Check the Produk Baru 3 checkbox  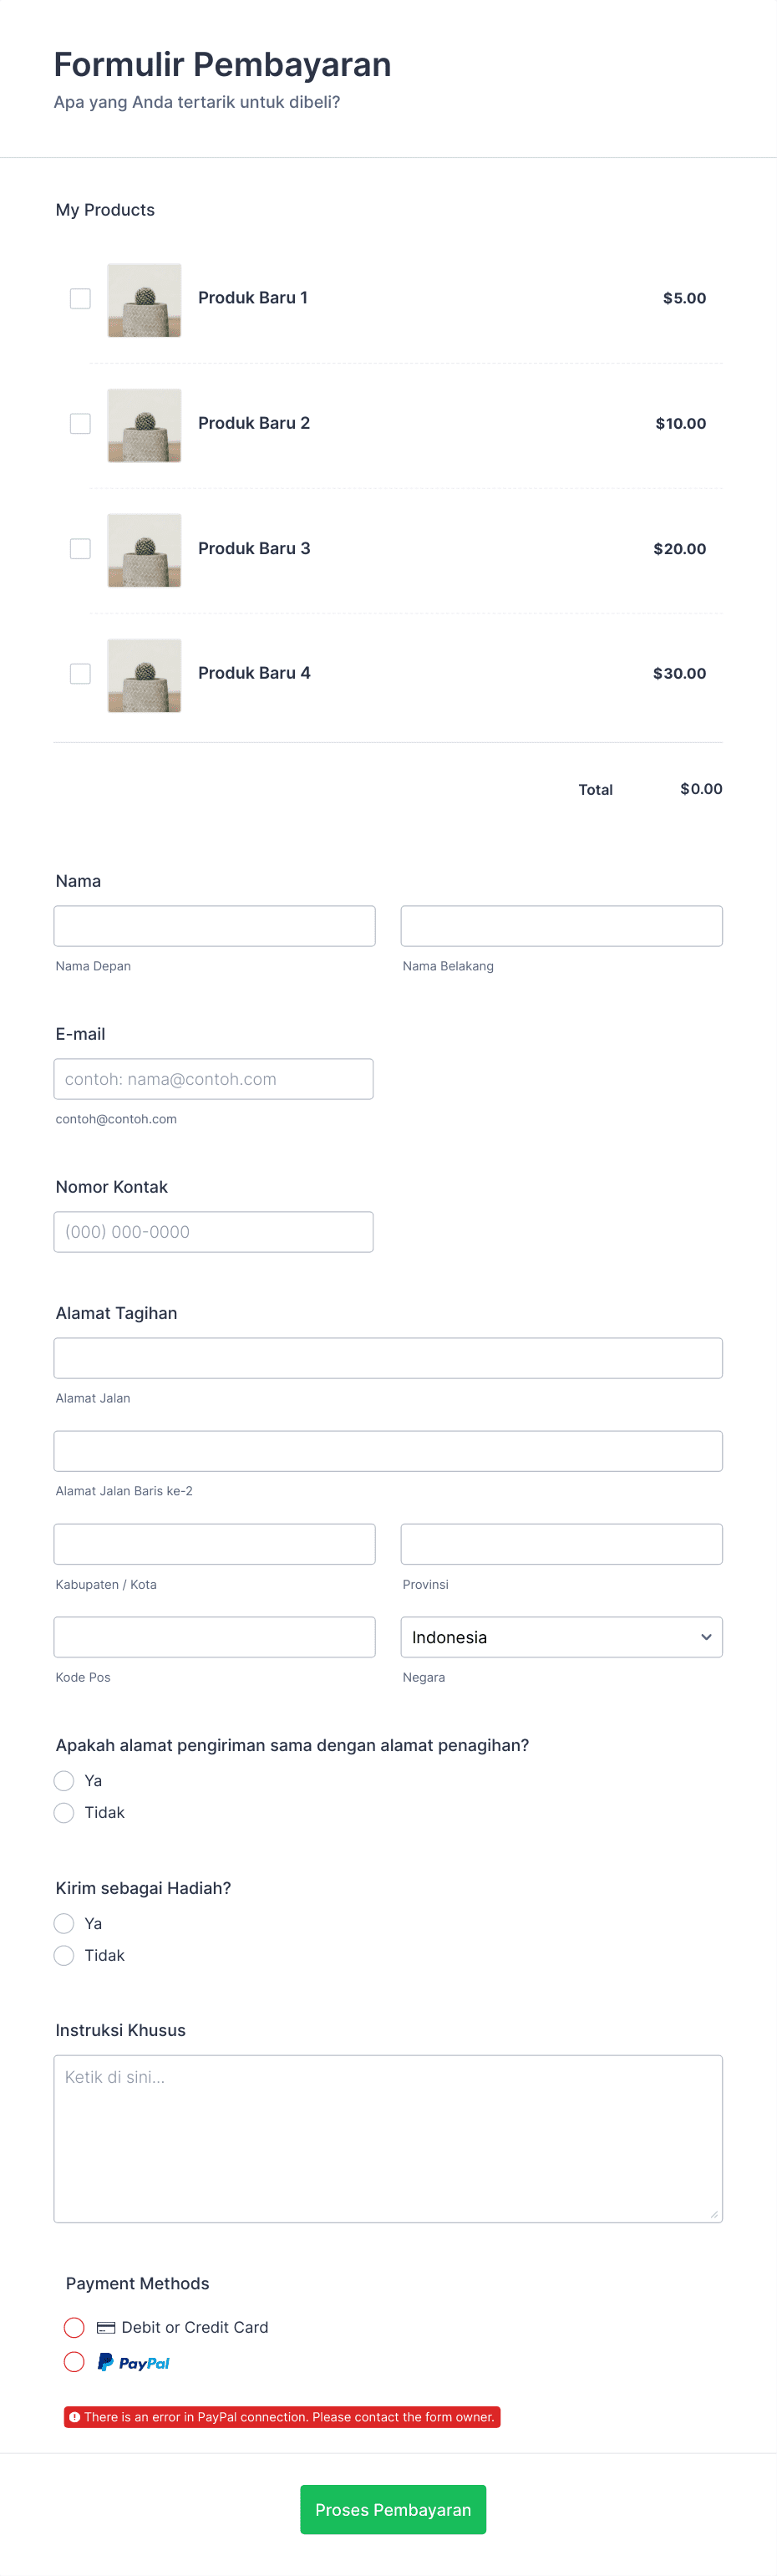coord(80,549)
